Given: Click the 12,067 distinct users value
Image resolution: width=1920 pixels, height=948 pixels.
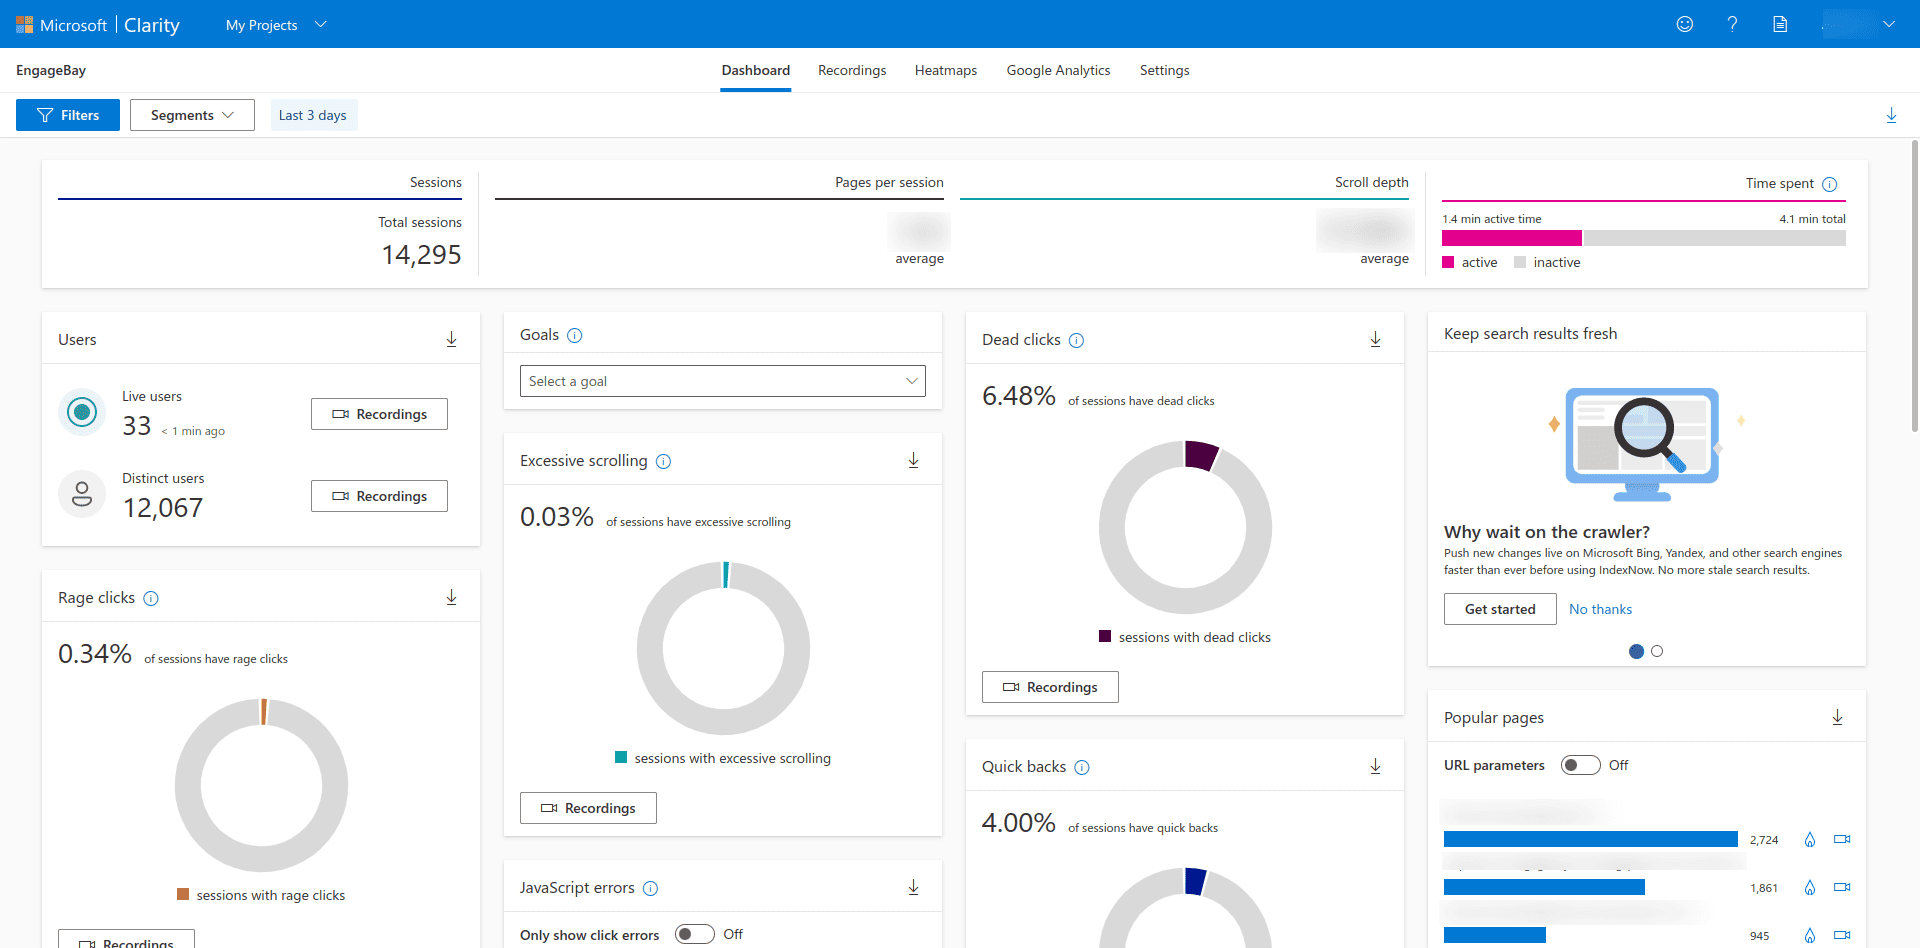Looking at the screenshot, I should tap(163, 508).
